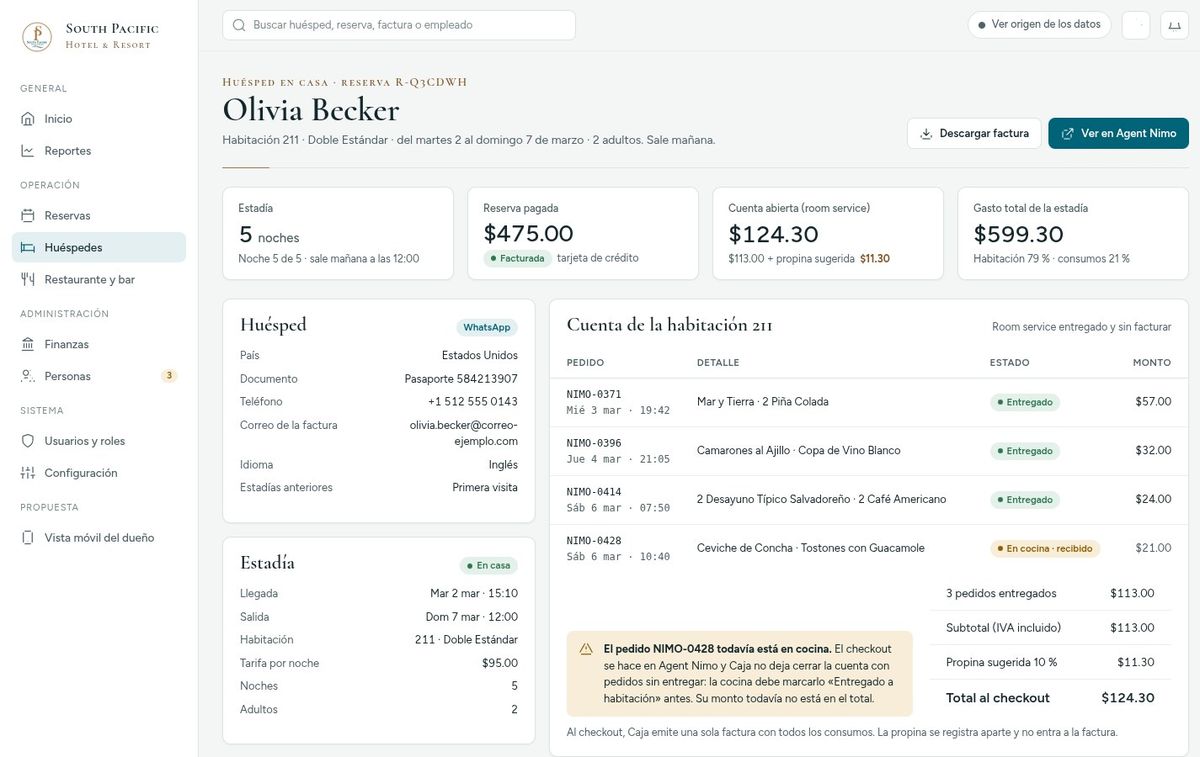The height and width of the screenshot is (757, 1200).
Task: Click the utensils icon for Restaurante y bar
Action: 27,280
